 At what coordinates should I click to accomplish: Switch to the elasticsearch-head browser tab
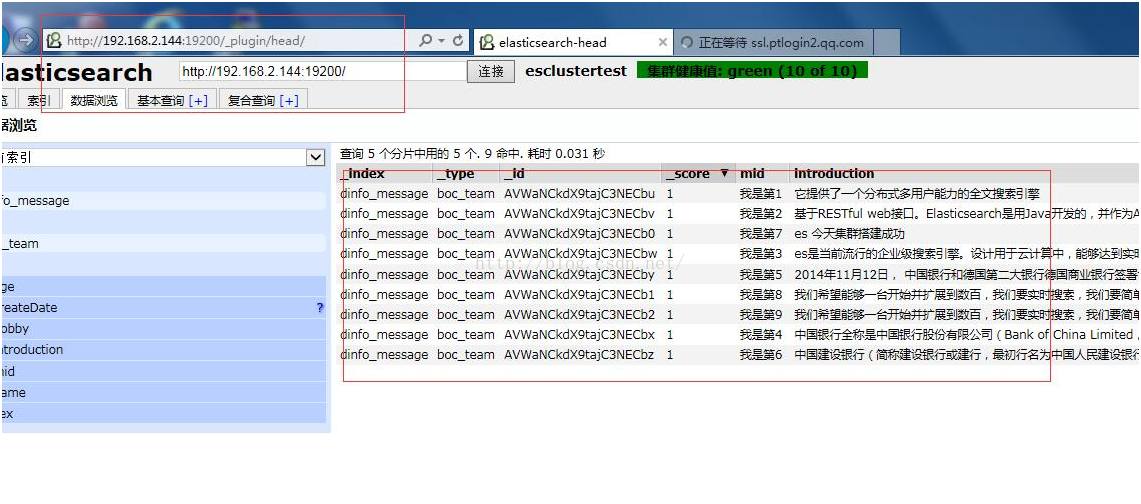[574, 42]
